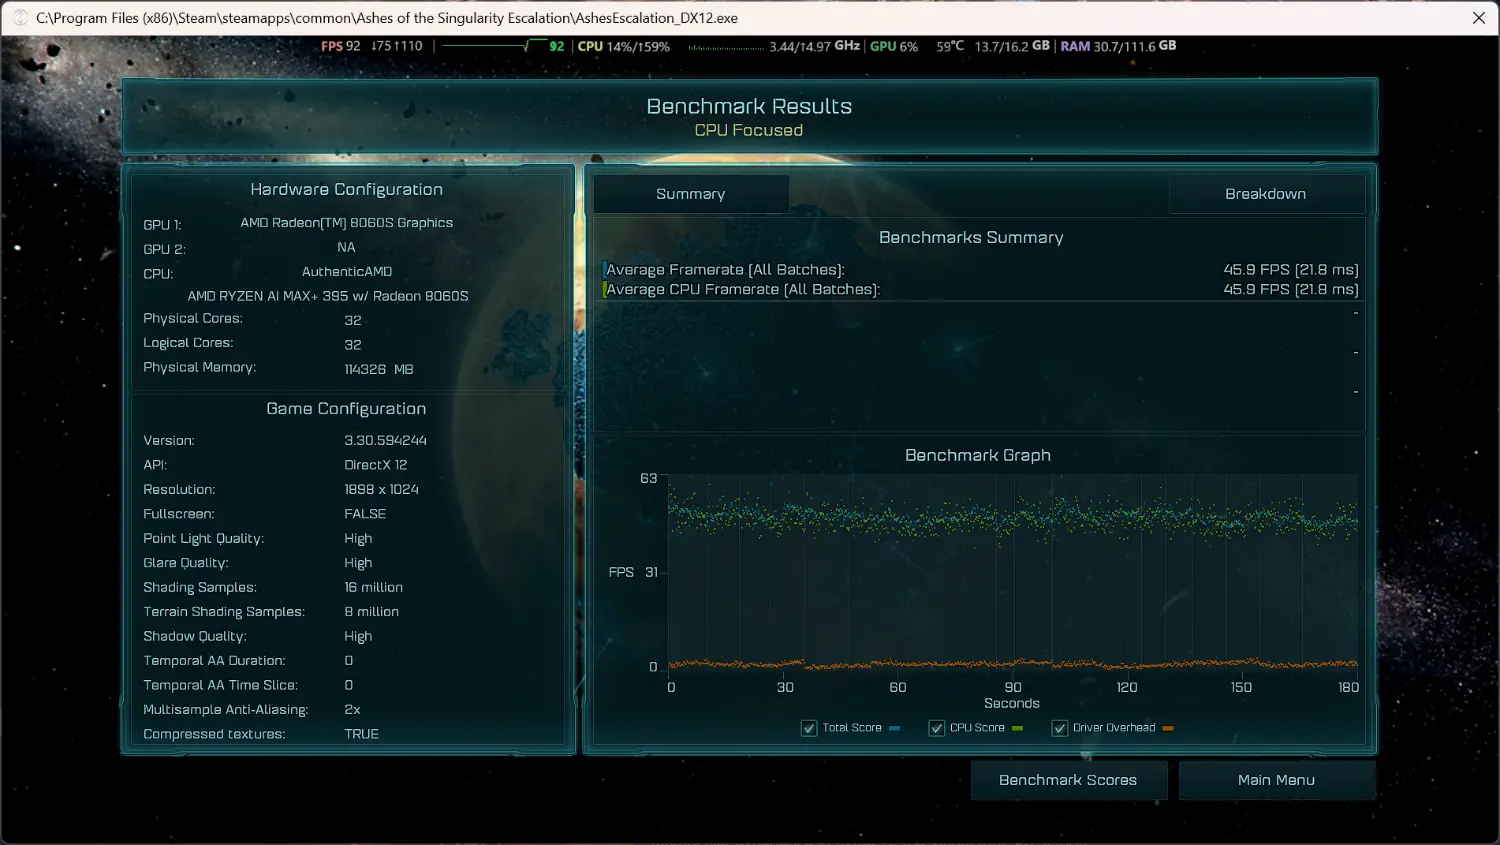This screenshot has width=1500, height=845.
Task: Click the Glare Quality High value
Action: tap(358, 563)
